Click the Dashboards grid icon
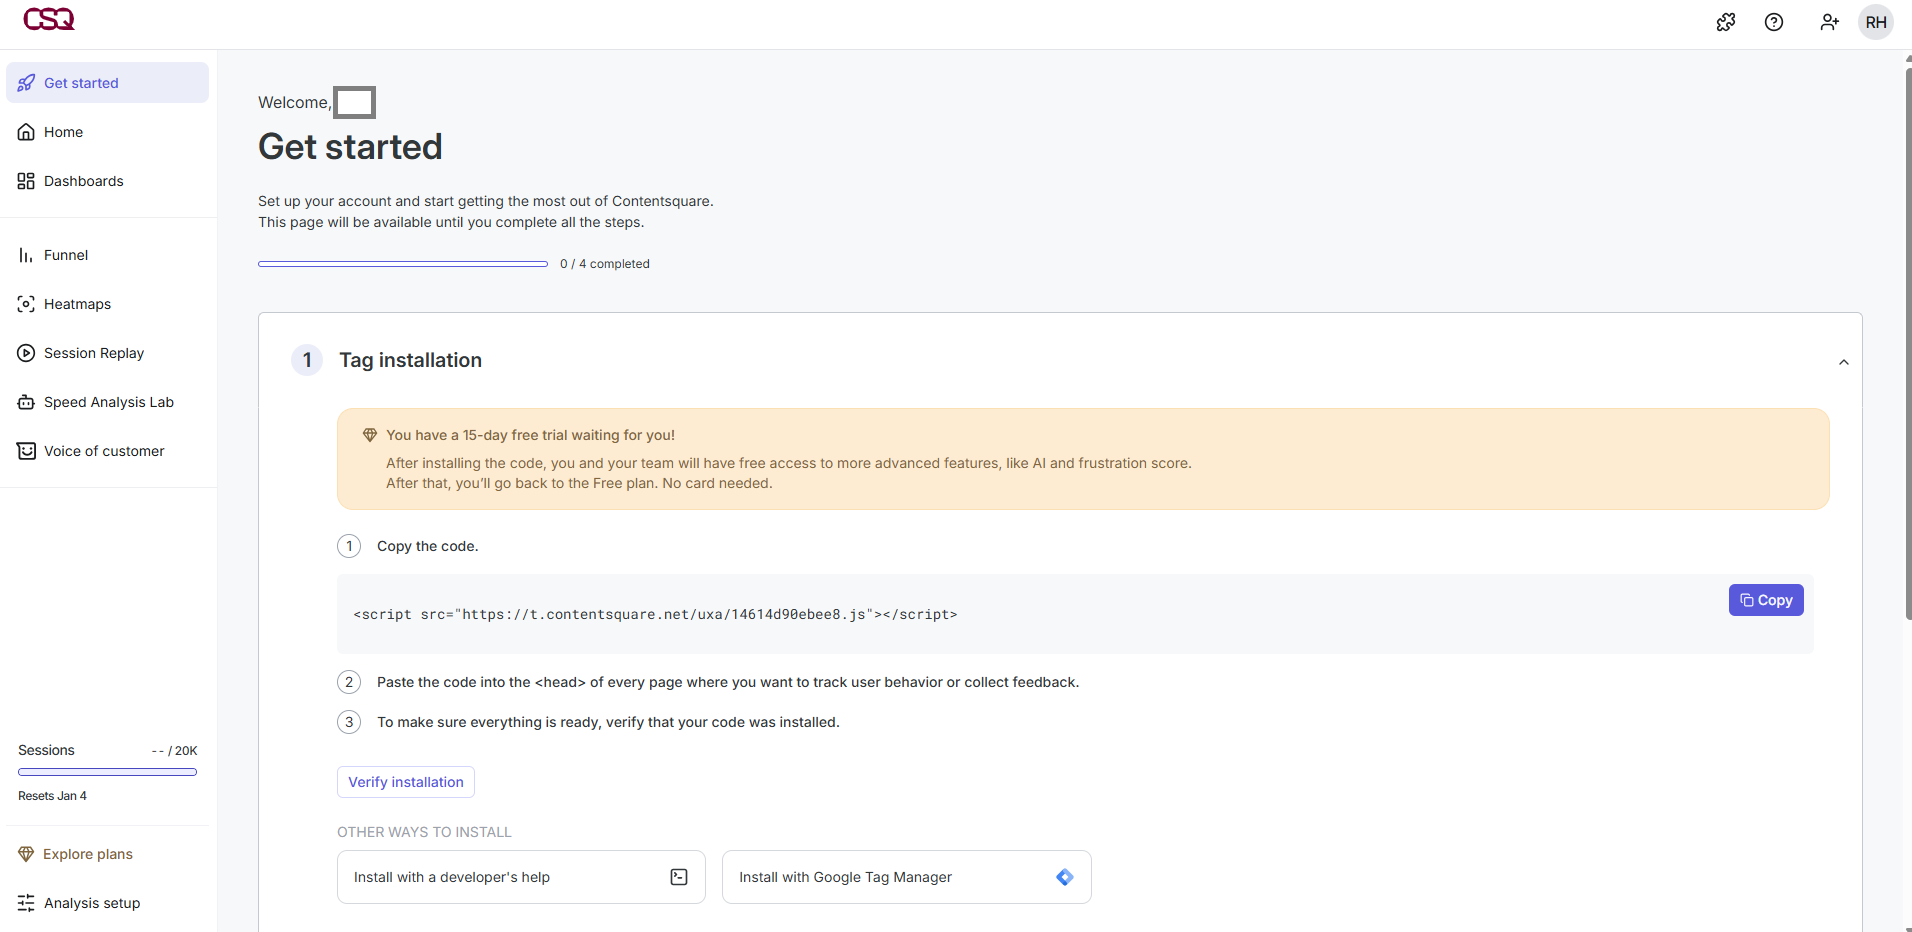This screenshot has width=1912, height=932. [26, 181]
